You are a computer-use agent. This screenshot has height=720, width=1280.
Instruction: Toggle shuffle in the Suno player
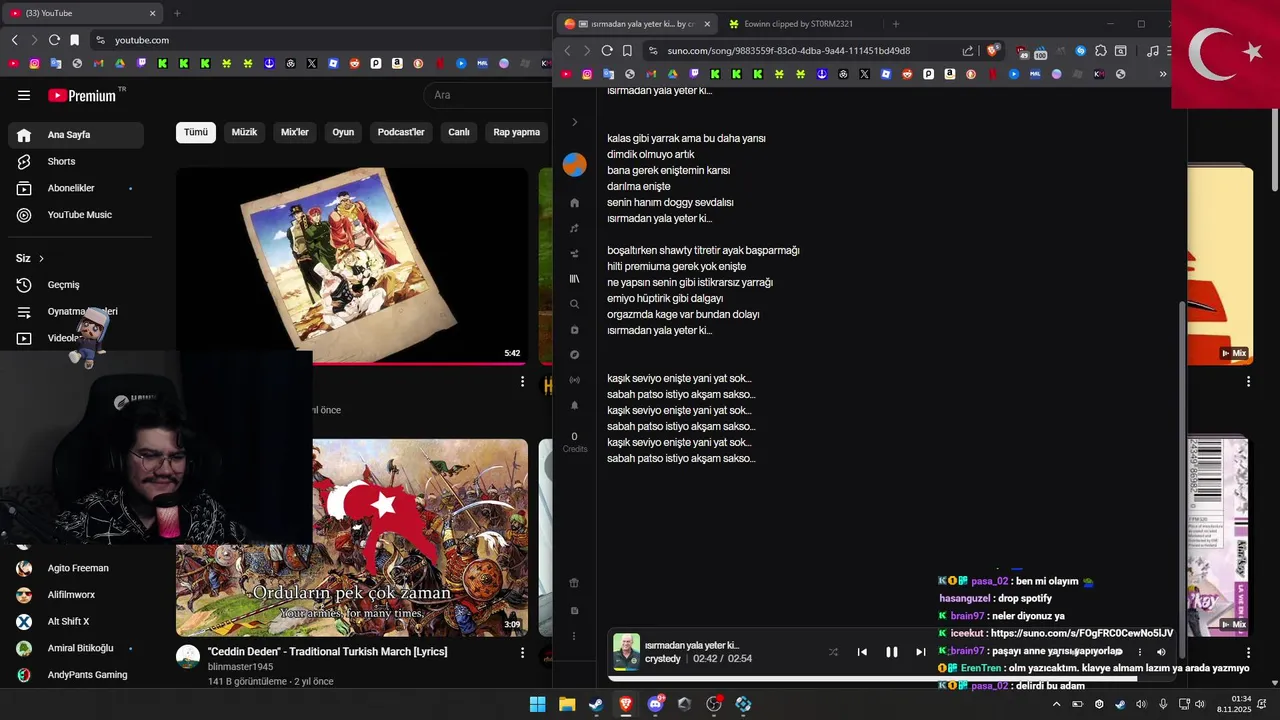coord(833,652)
